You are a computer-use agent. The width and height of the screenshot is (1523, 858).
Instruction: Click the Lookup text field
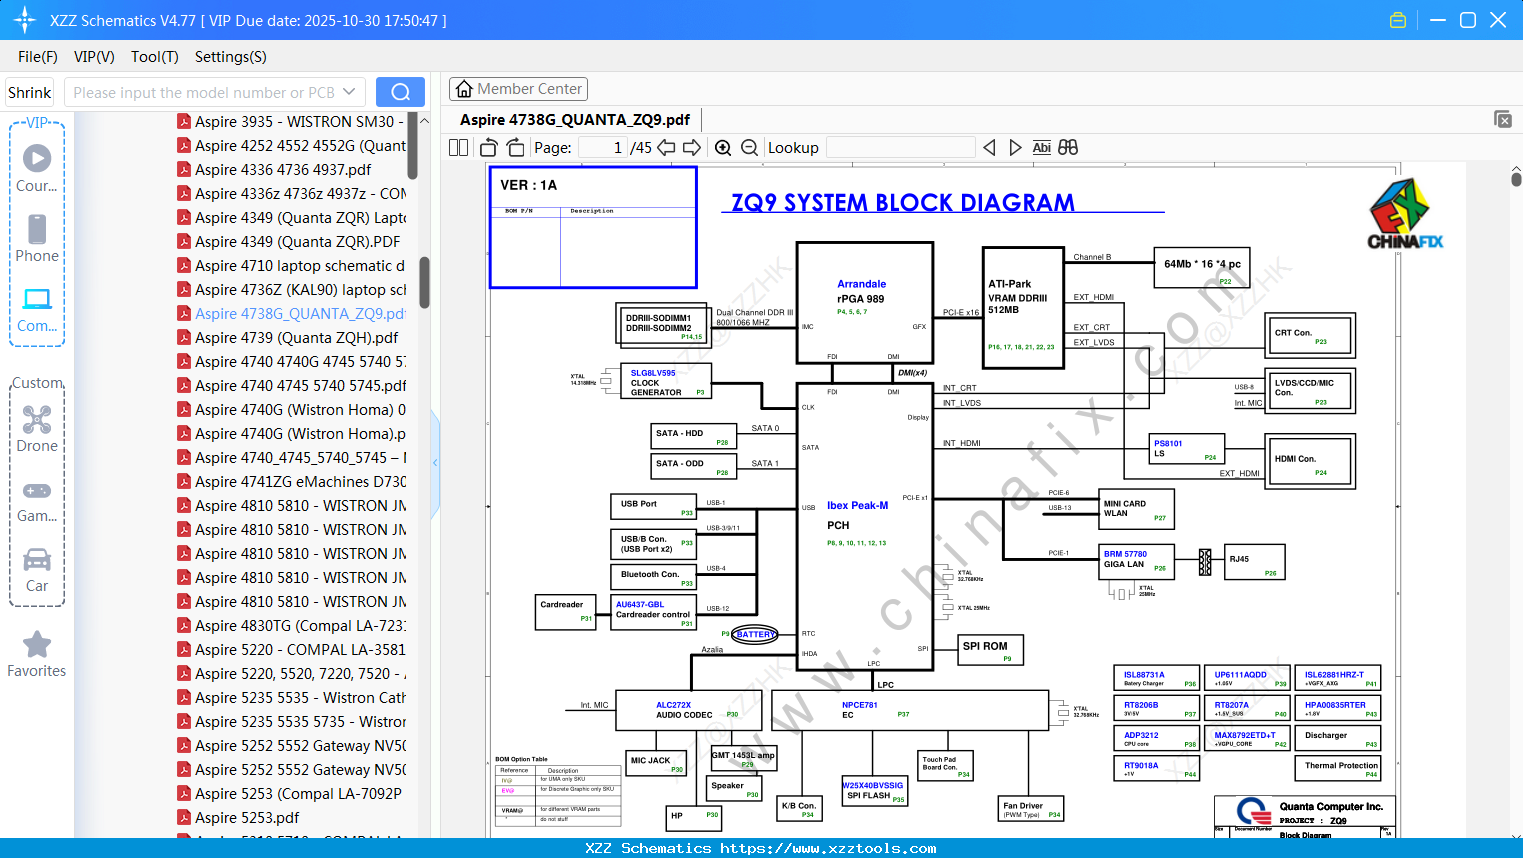tap(900, 147)
